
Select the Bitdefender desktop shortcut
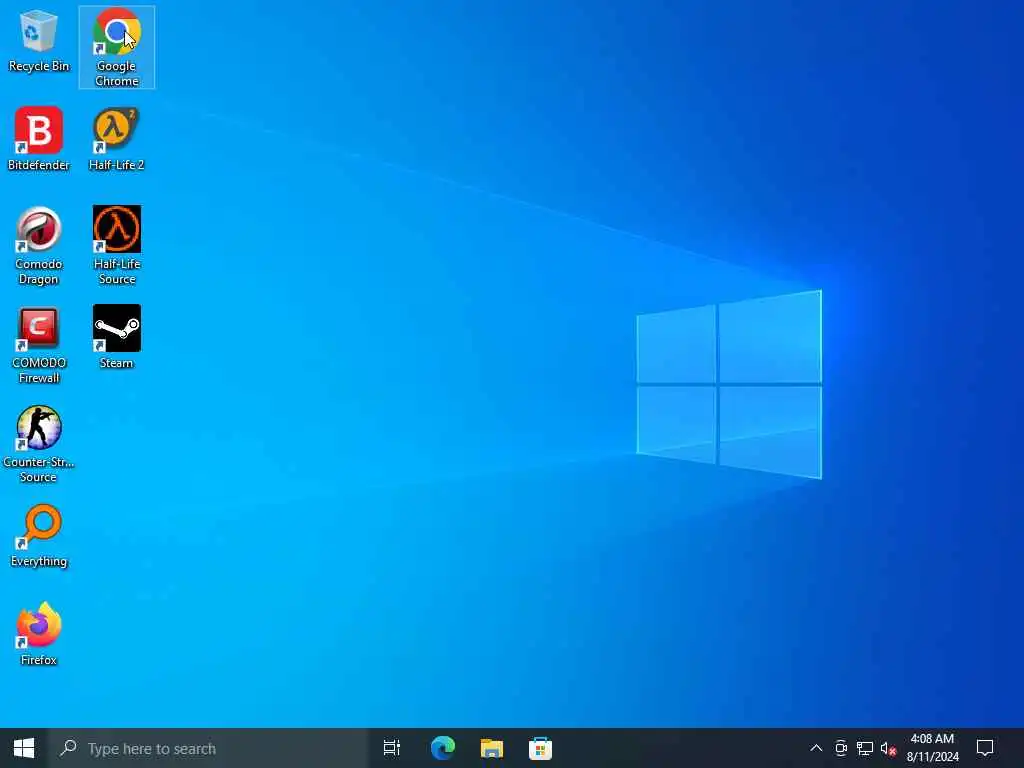coord(39,139)
